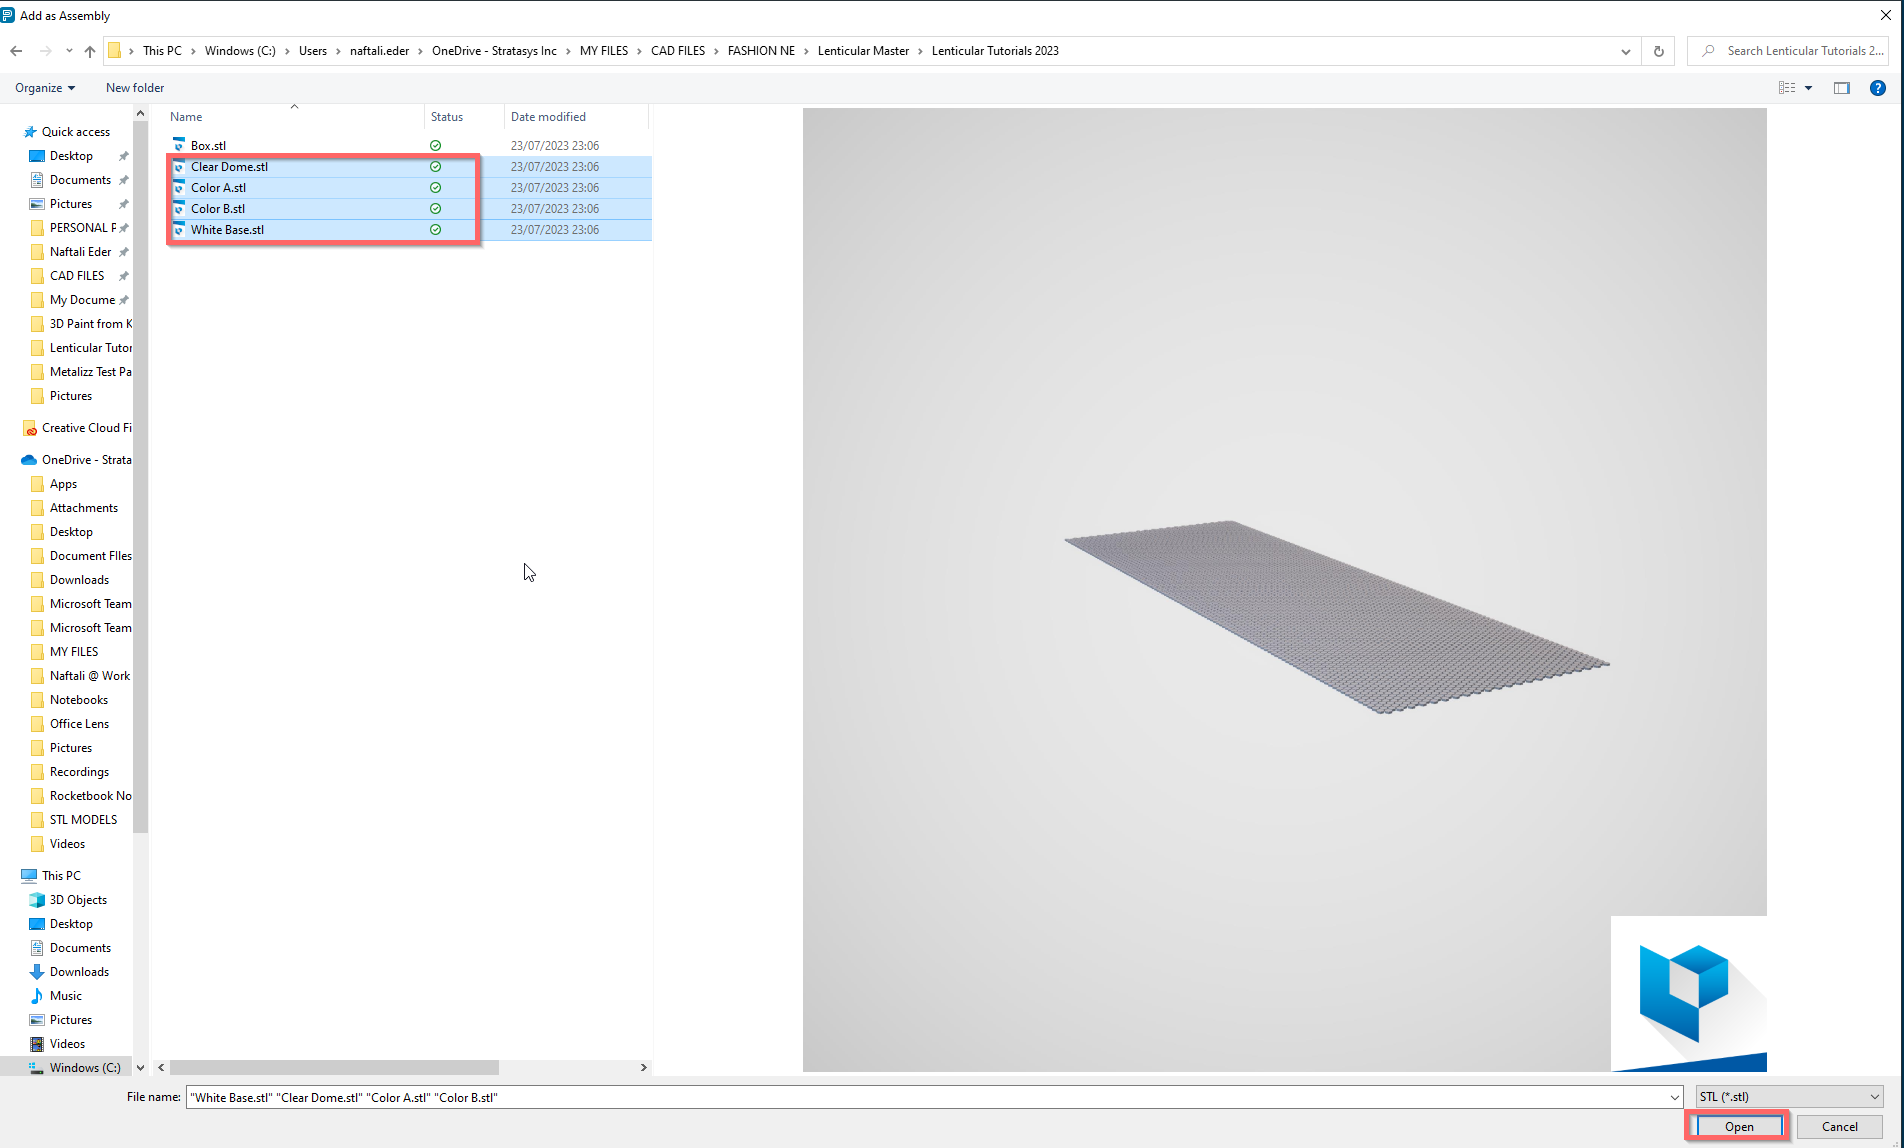Screen dimensions: 1904x1148
Task: Expand the STL file type dropdown
Action: (x=1789, y=1097)
